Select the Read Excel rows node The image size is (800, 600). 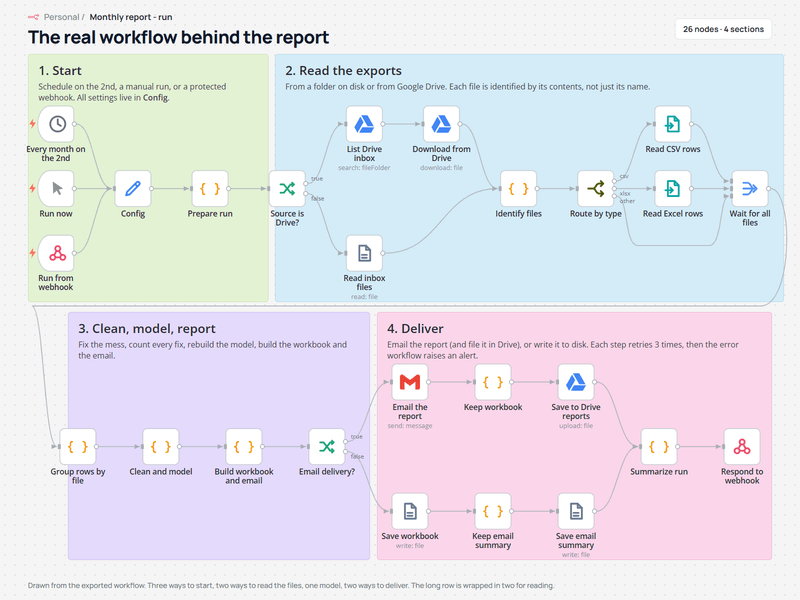point(672,188)
